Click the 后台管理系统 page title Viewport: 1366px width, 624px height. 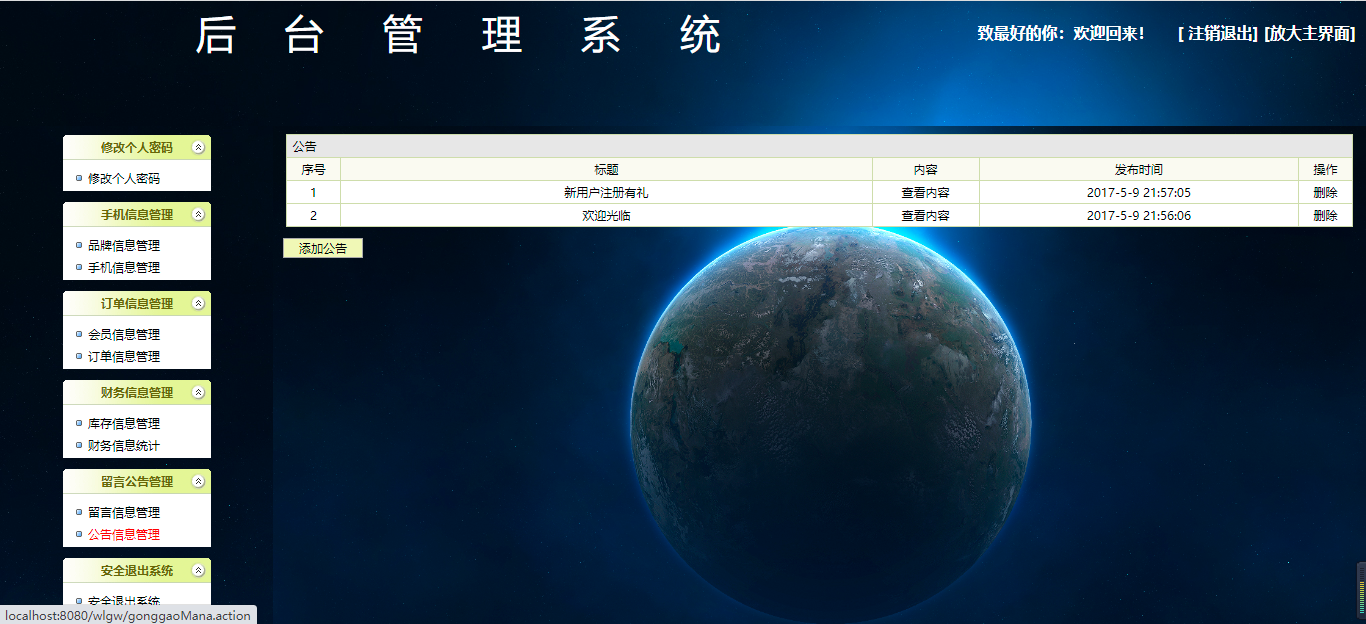pyautogui.click(x=458, y=36)
